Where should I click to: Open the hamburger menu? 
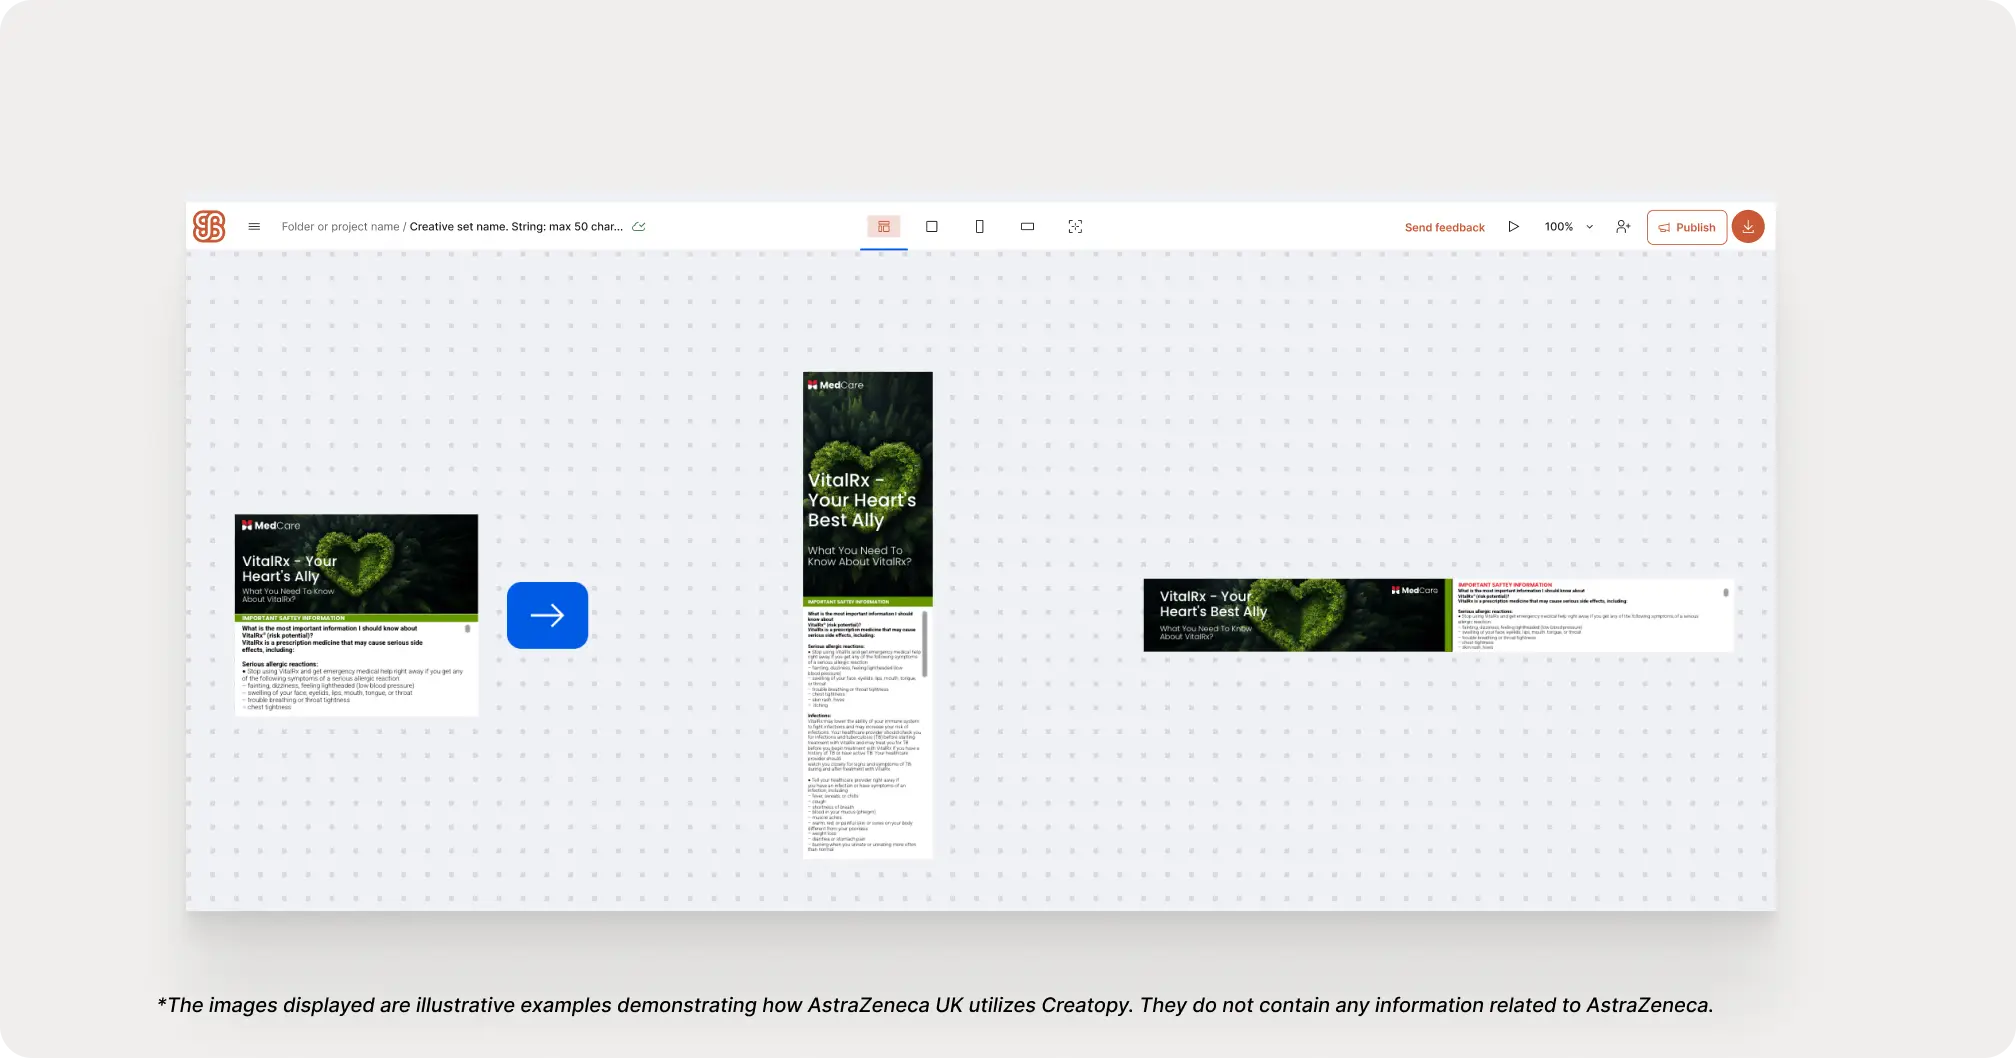tap(254, 227)
